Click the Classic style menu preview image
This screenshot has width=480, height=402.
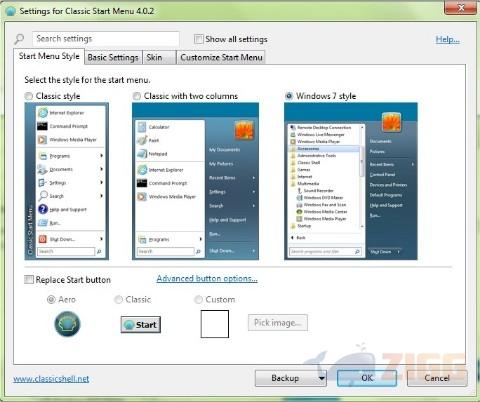(x=67, y=181)
